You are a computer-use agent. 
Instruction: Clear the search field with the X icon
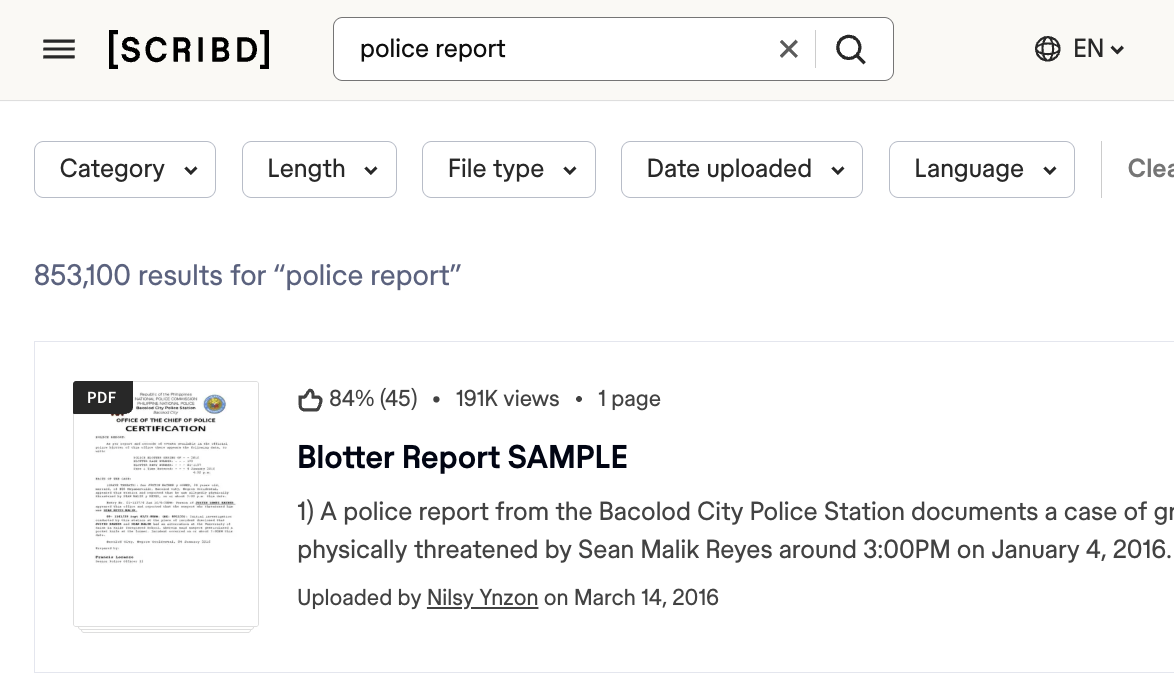(788, 48)
